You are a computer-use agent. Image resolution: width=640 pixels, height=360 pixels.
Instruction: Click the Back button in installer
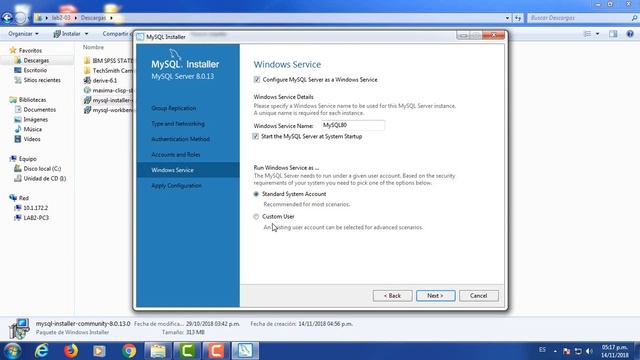(x=392, y=296)
